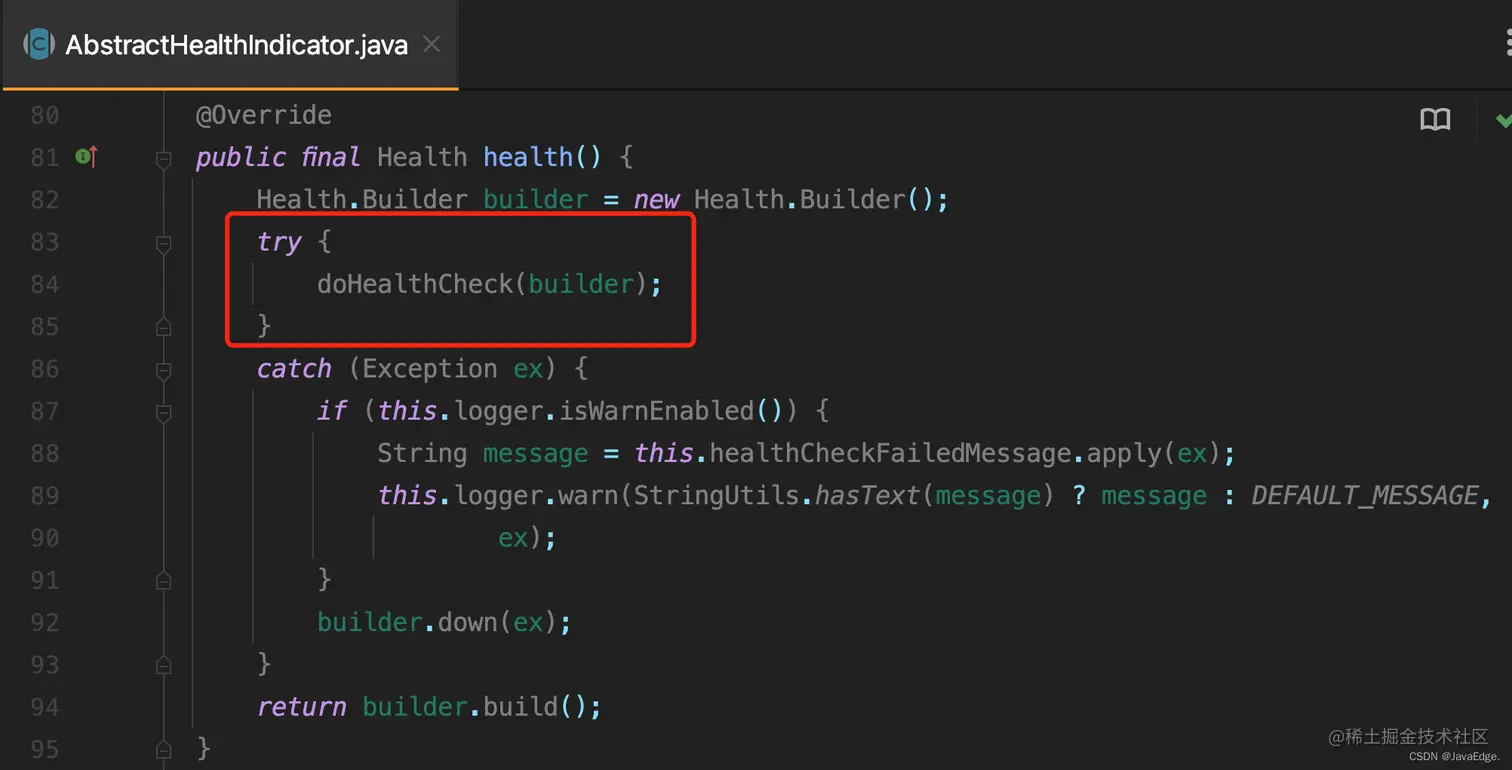Click StringUtils class reference
The image size is (1512, 770).
tap(717, 495)
